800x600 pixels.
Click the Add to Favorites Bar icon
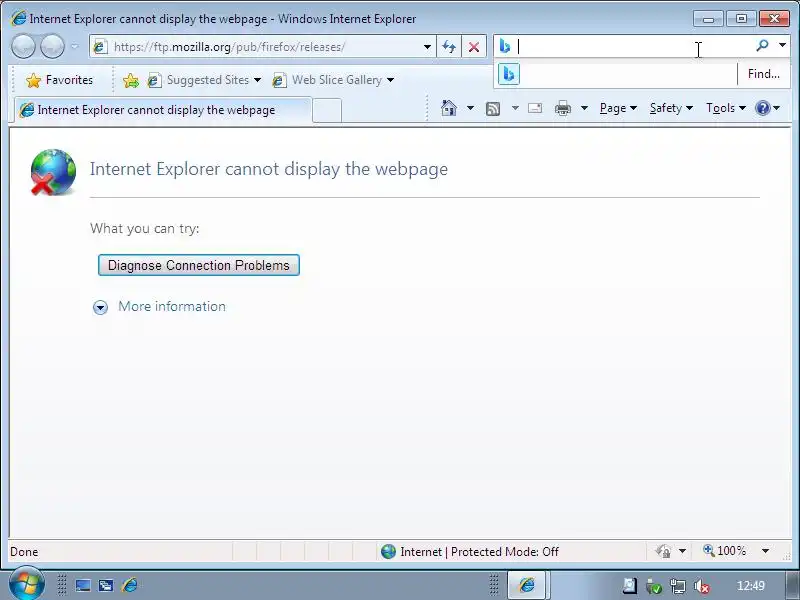tap(131, 80)
